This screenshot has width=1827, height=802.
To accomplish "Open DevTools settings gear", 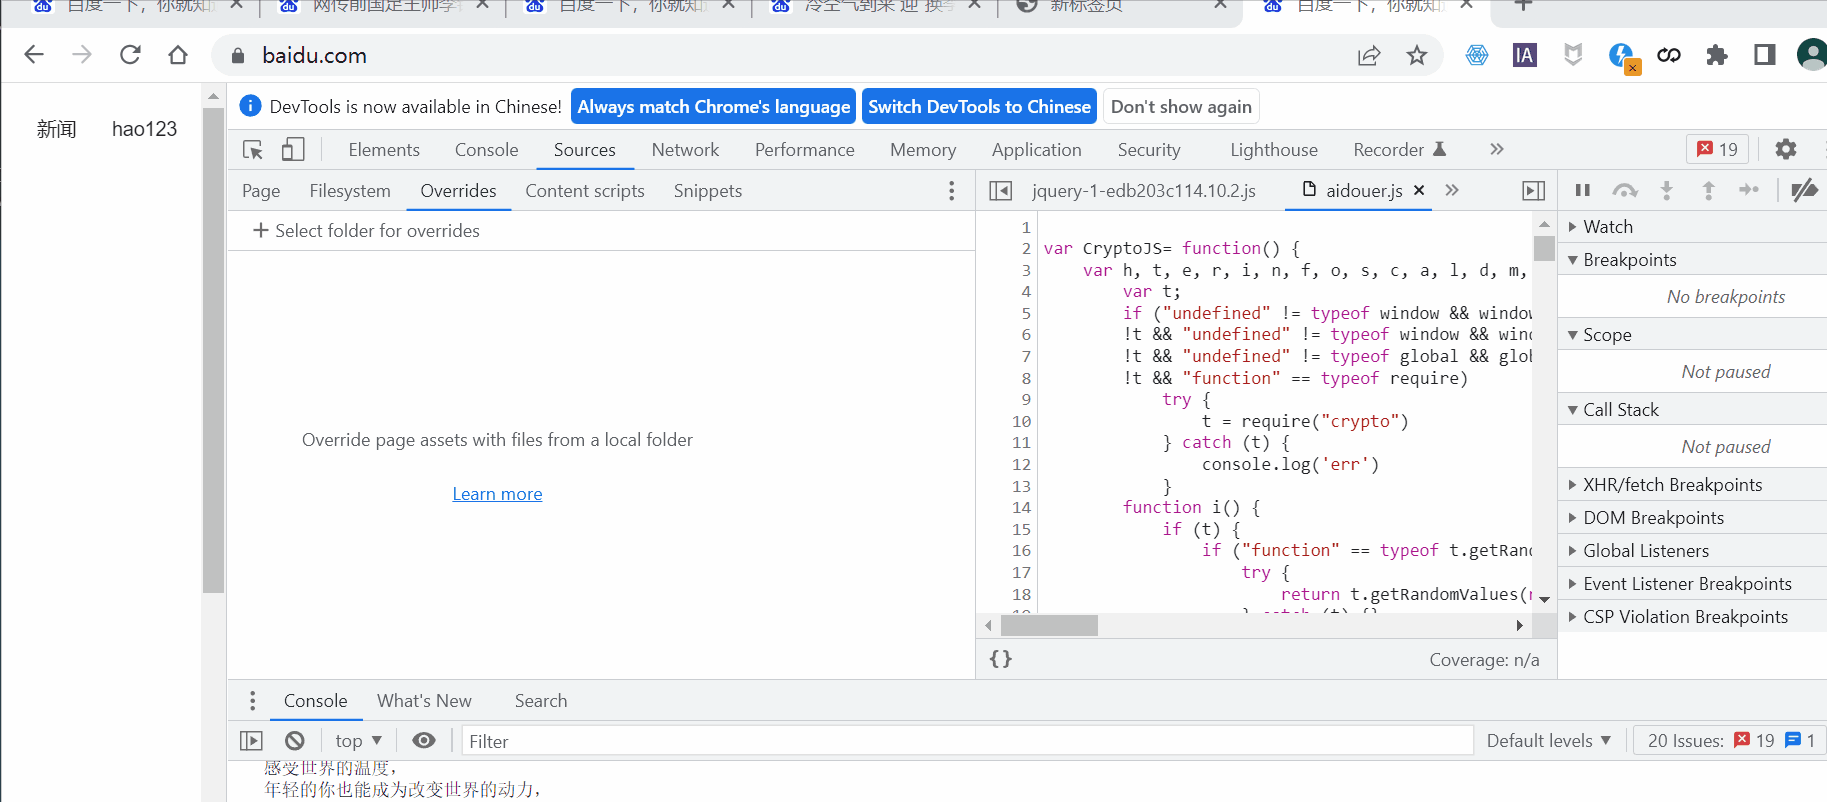I will click(x=1785, y=149).
